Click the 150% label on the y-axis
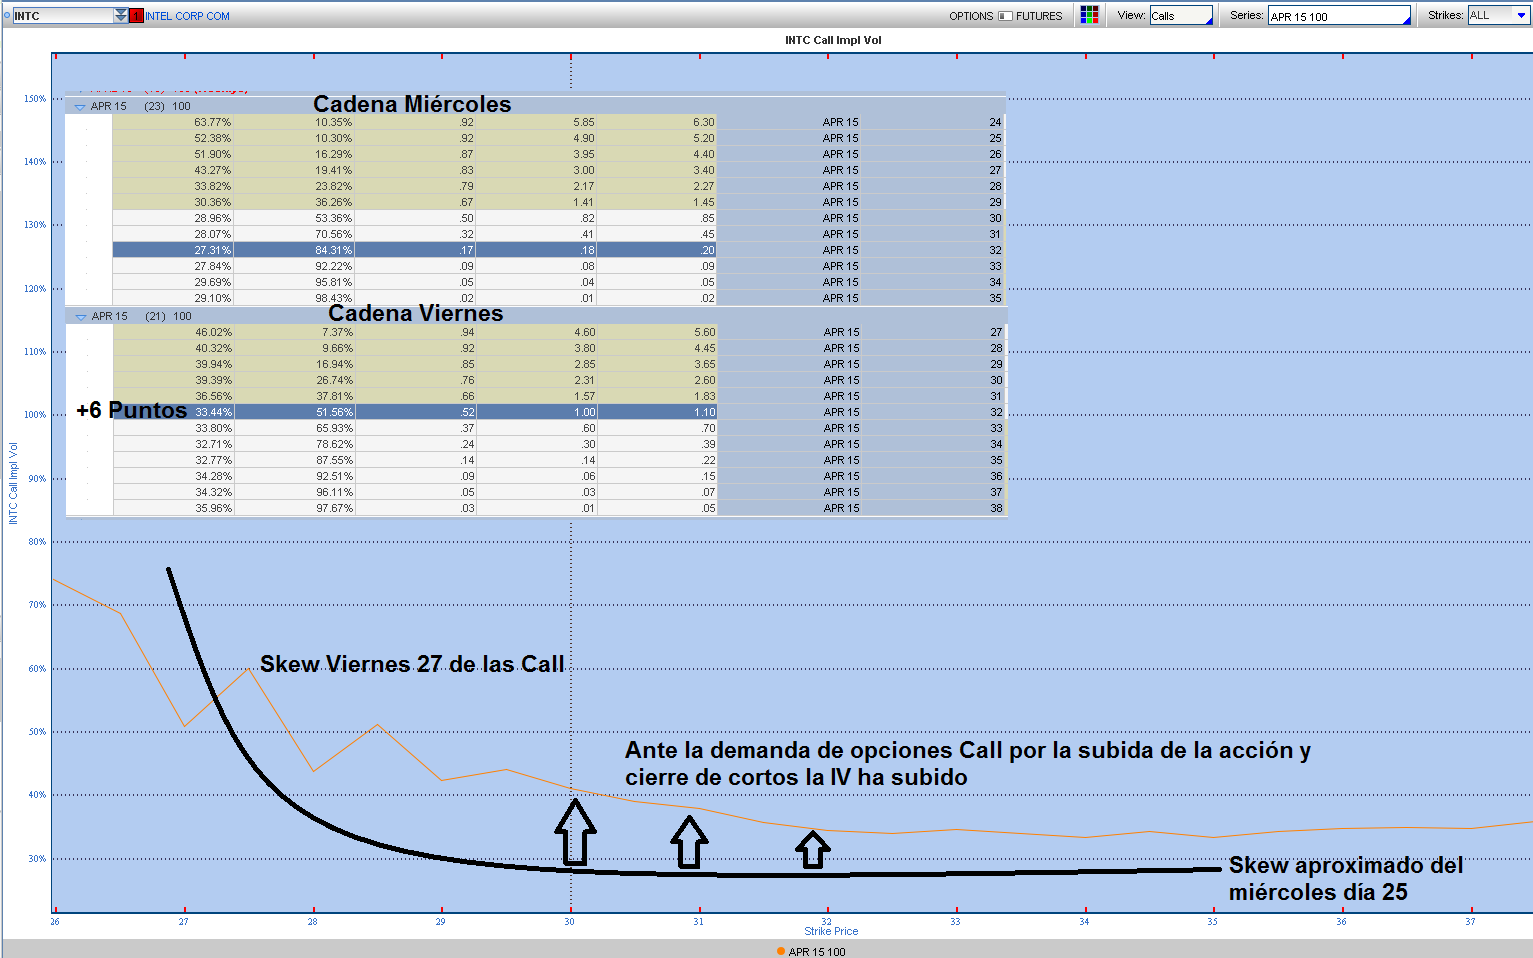Viewport: 1533px width, 958px height. [35, 99]
